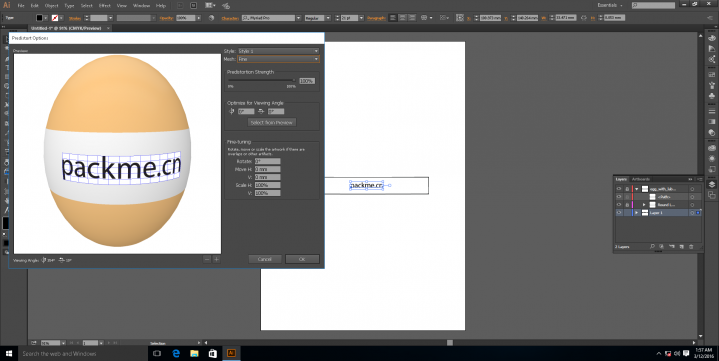Hide Layer 1 using its eye icon
Image resolution: width=719 pixels, height=361 pixels.
(619, 213)
